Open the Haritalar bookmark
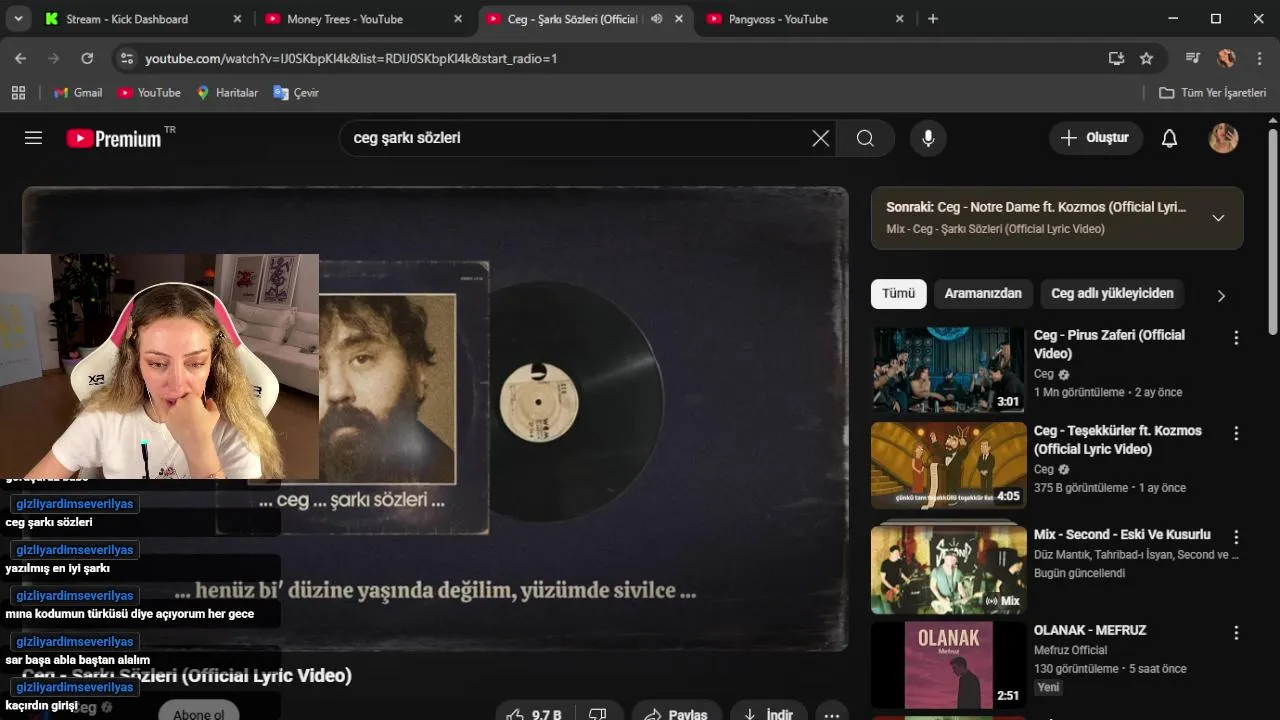Image resolution: width=1280 pixels, height=720 pixels. [x=227, y=92]
